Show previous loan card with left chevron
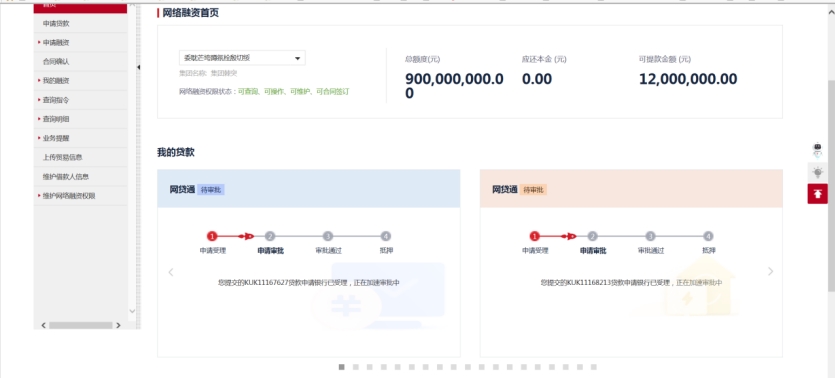Viewport: 835px width, 378px height. [171, 272]
